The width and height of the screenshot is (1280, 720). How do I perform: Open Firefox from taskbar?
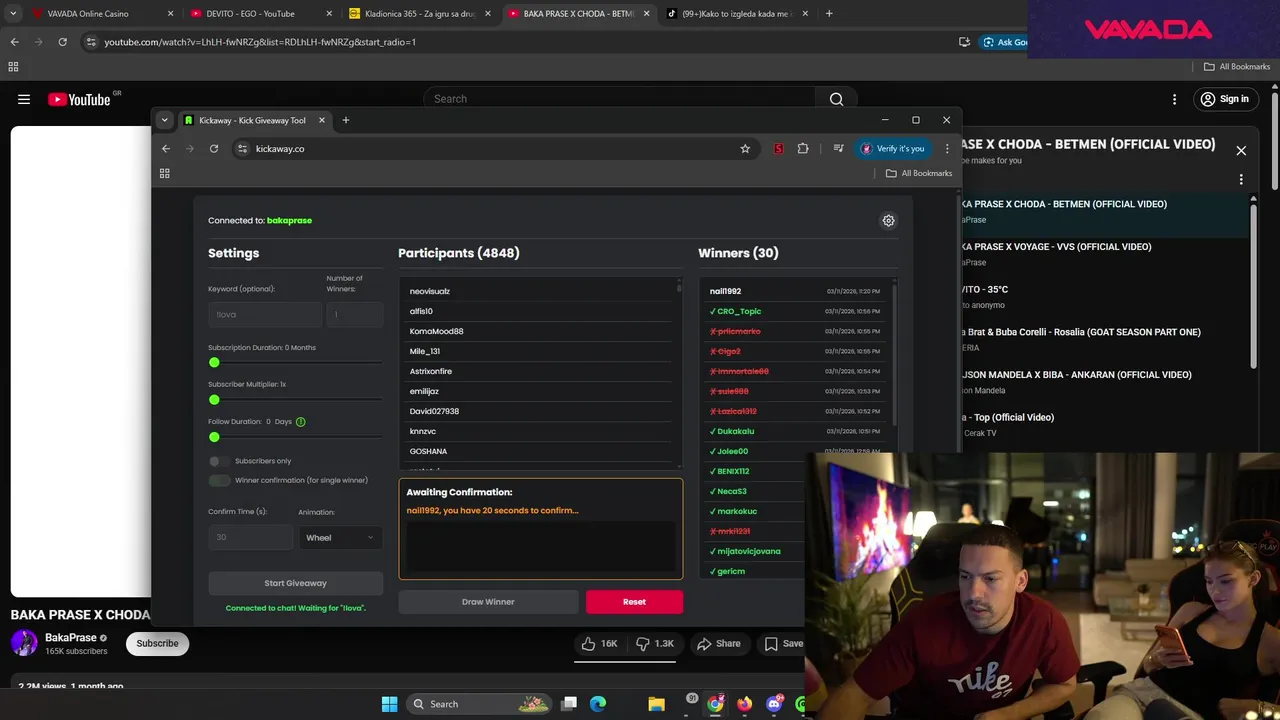click(x=744, y=704)
